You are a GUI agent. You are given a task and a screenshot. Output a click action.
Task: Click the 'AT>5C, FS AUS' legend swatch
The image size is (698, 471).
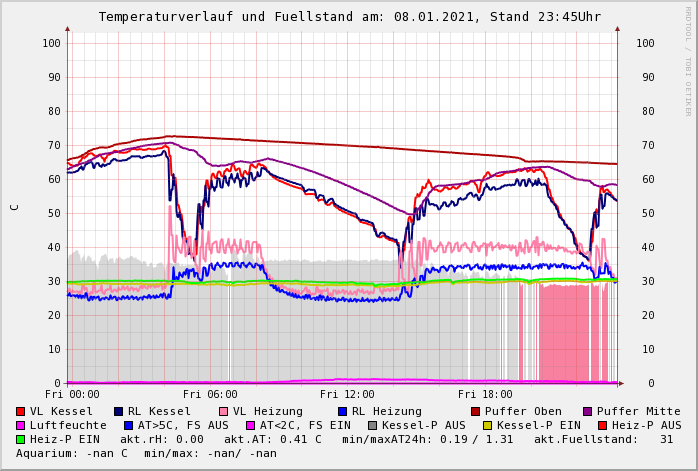pyautogui.click(x=126, y=425)
